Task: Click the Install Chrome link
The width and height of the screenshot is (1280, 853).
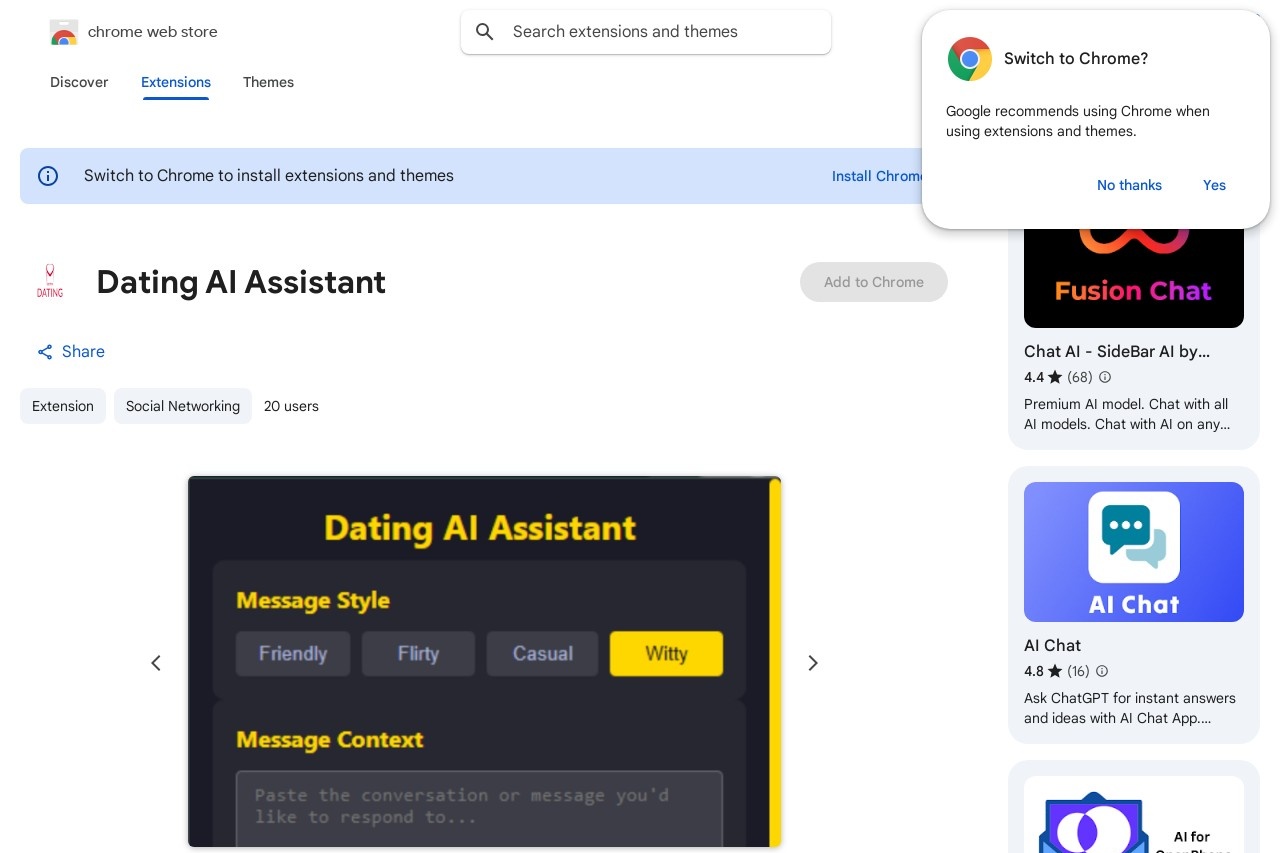Action: pyautogui.click(x=877, y=176)
